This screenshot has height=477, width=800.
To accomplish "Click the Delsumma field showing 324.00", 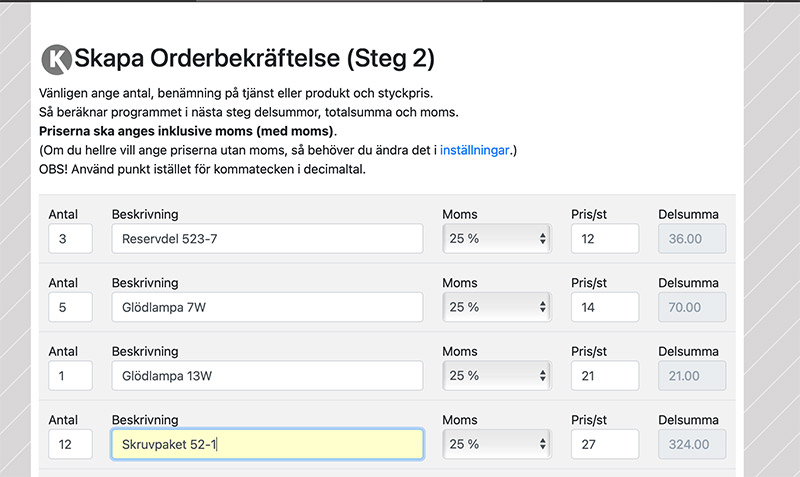I will tap(692, 444).
